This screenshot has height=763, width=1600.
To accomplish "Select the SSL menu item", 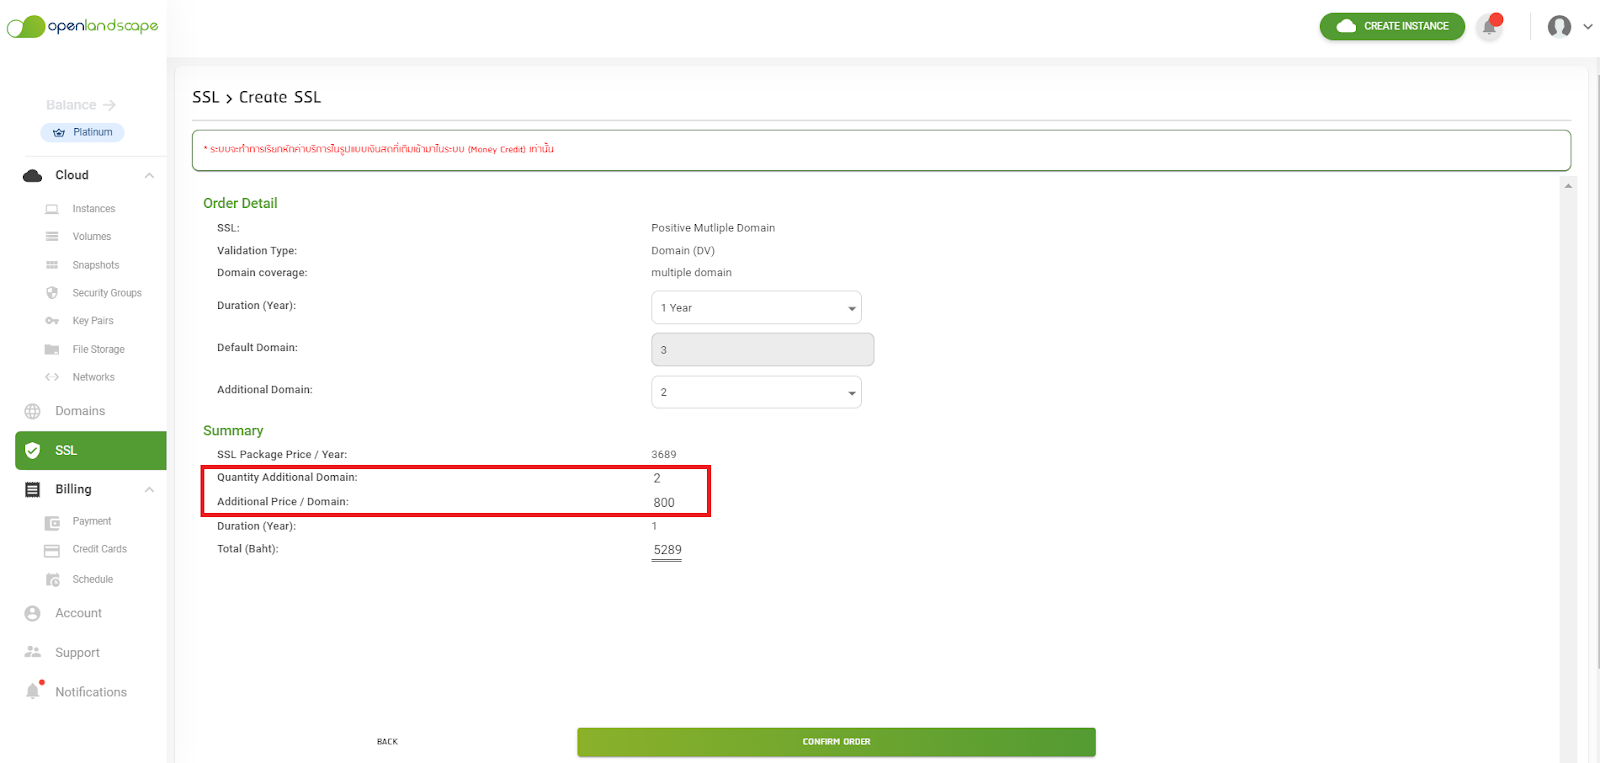I will pos(91,451).
